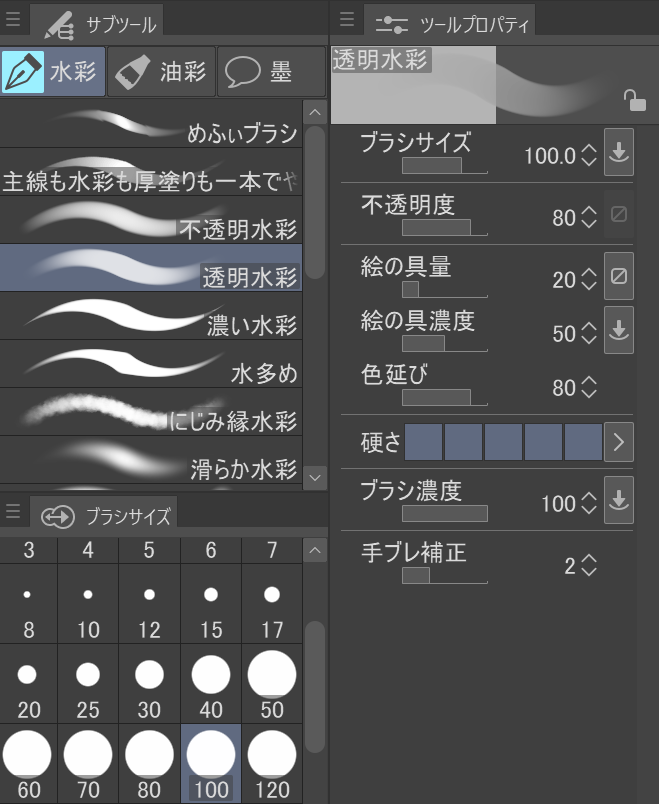Adjust the 手ブレ補正 slider
This screenshot has width=659, height=804.
click(445, 575)
